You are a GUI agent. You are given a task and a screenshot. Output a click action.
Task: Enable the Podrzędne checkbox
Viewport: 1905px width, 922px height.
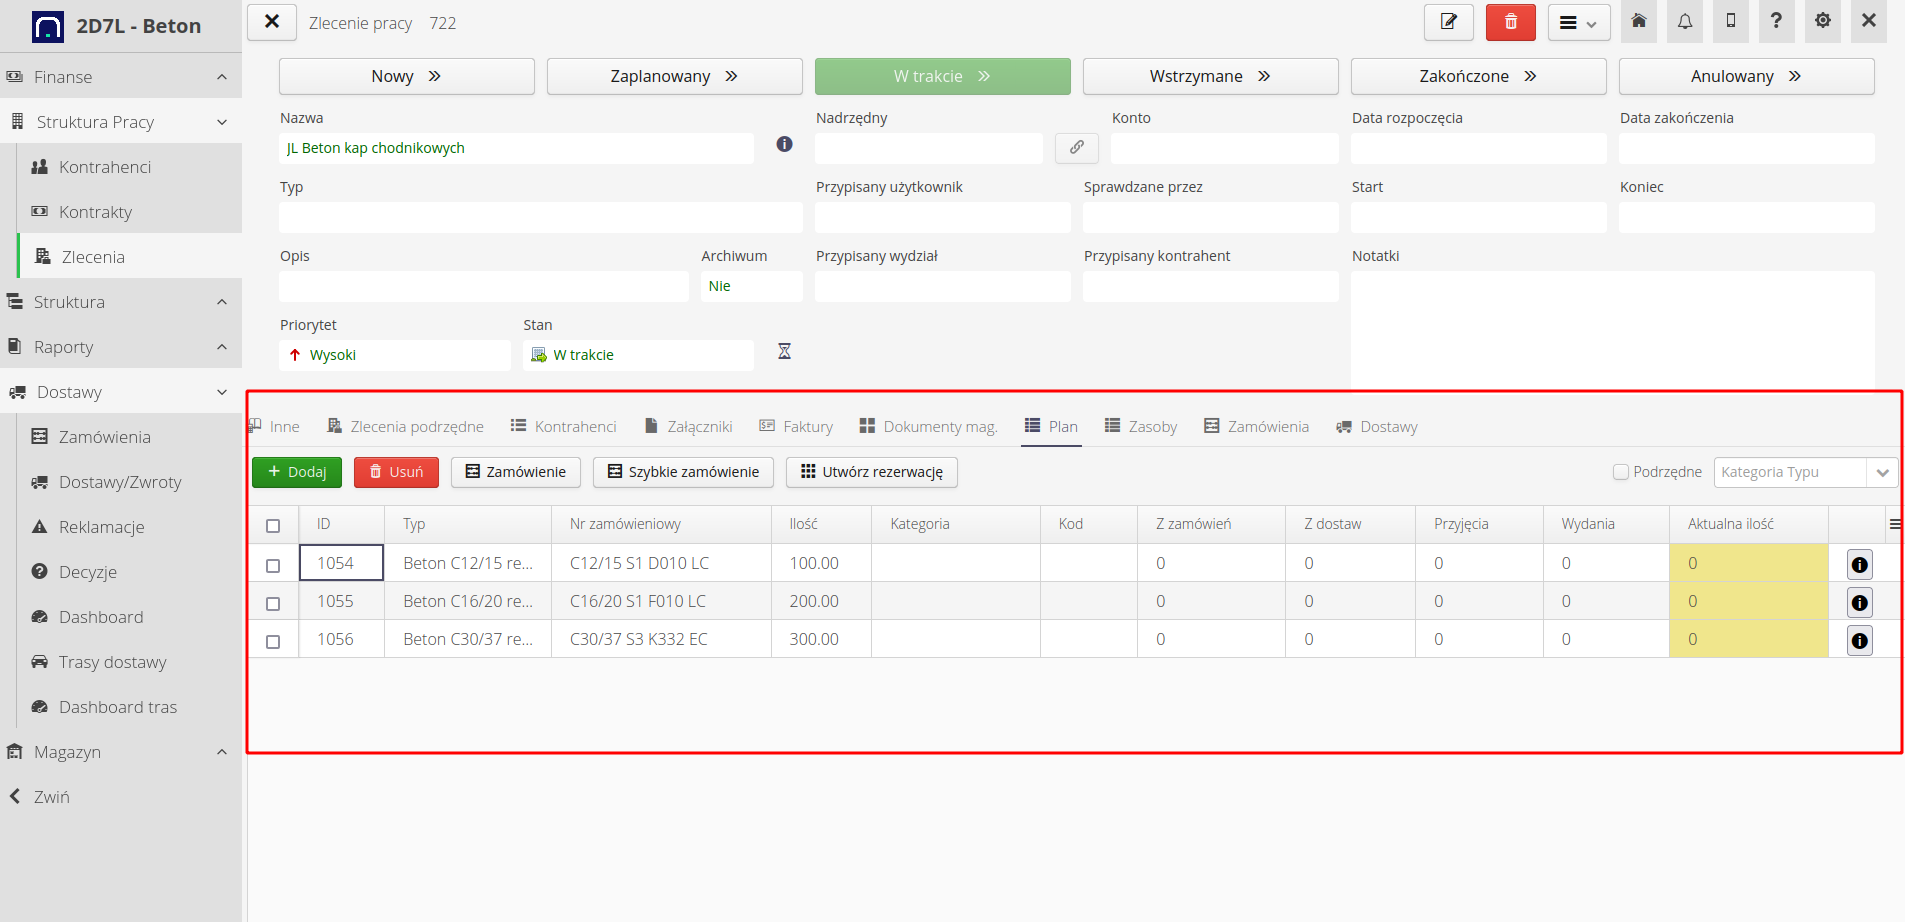(x=1621, y=472)
